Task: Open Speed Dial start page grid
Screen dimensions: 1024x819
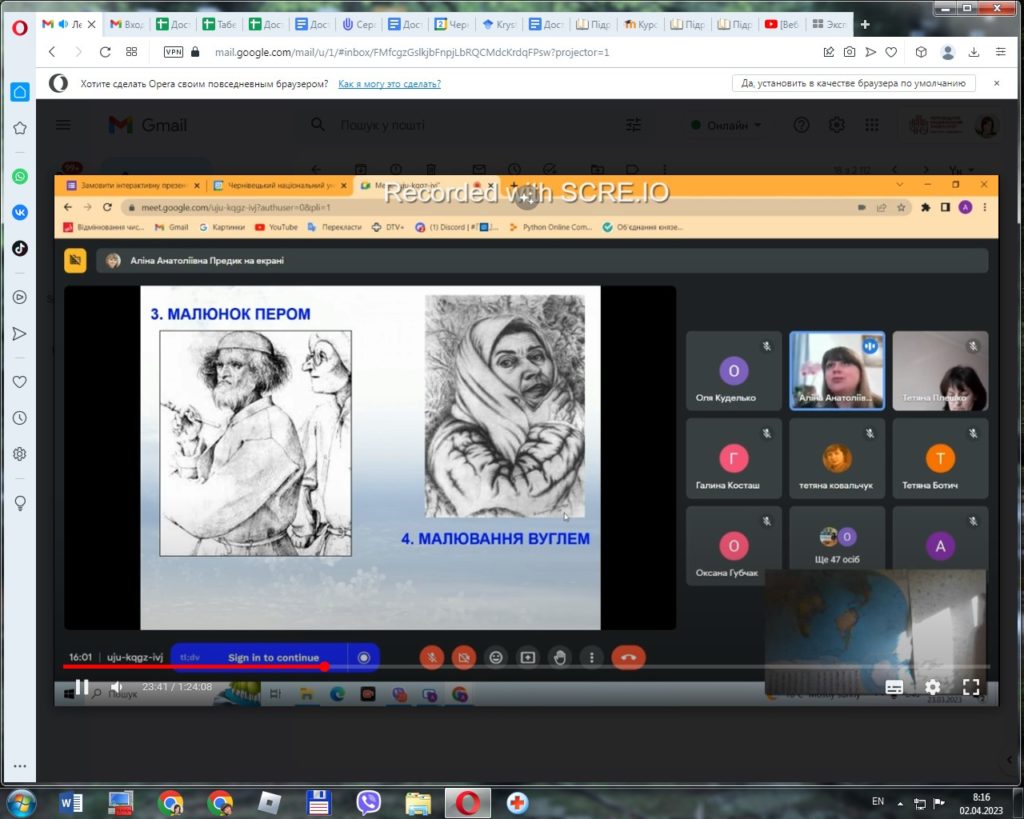Action: pos(131,52)
